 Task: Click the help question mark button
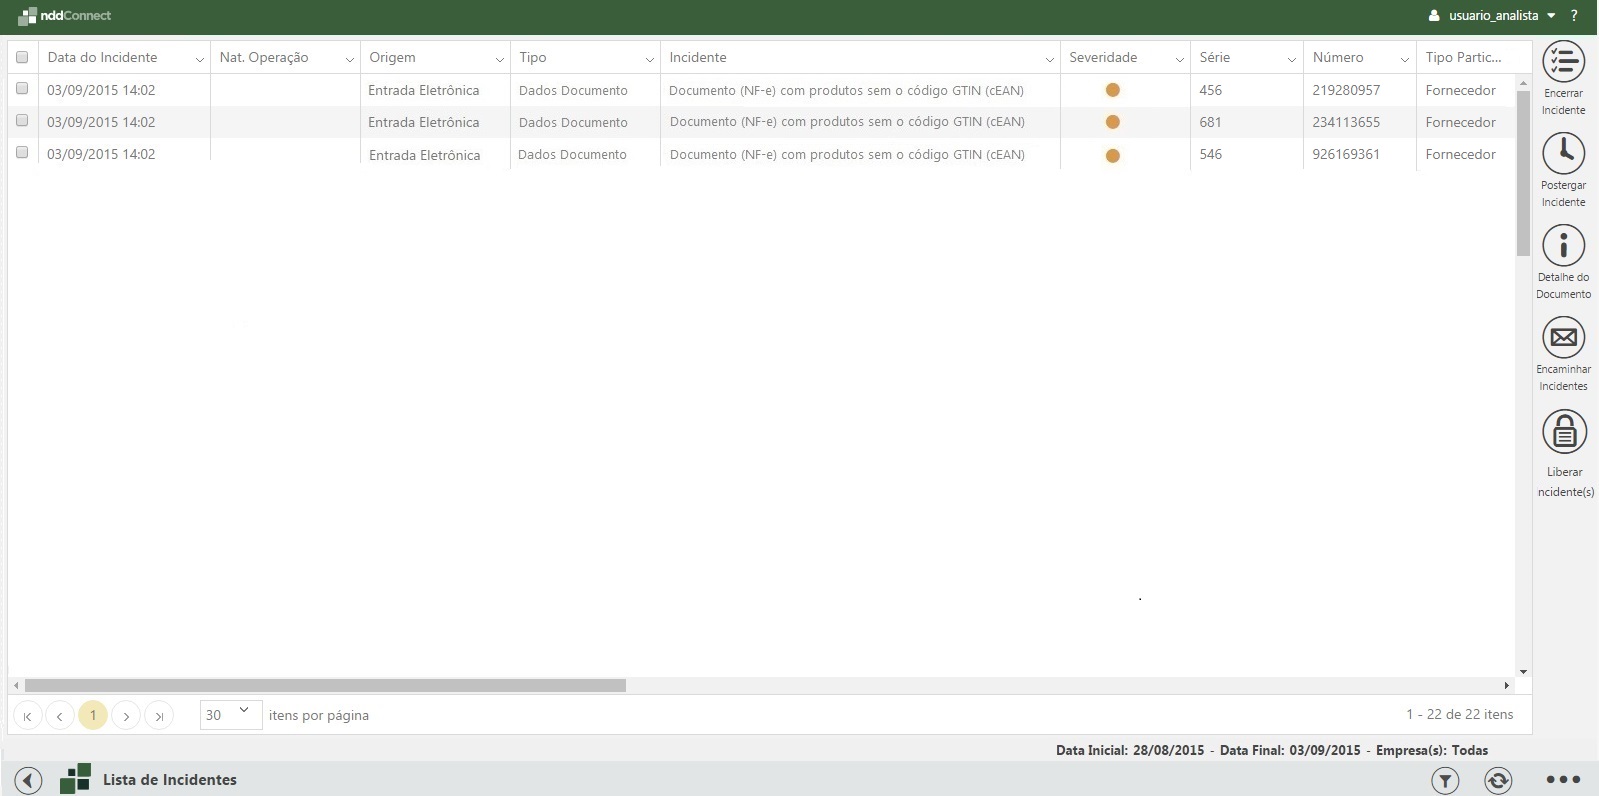[1574, 15]
